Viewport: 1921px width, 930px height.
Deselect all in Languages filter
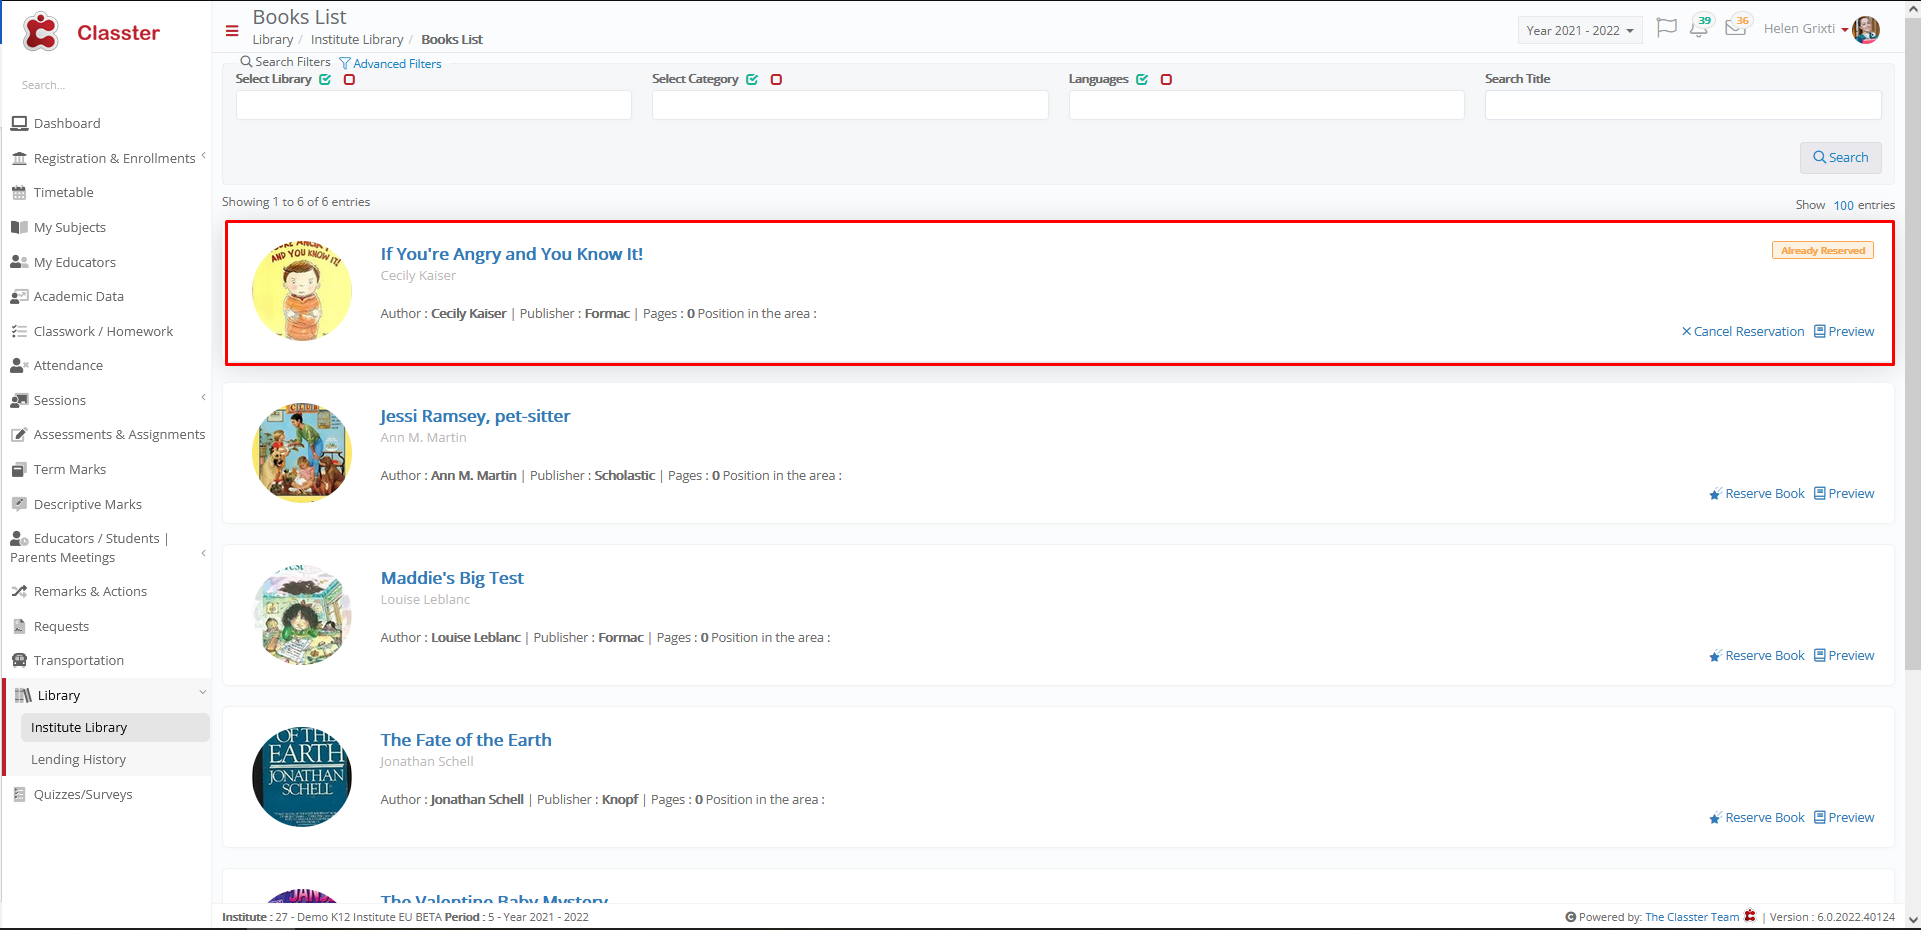coord(1166,80)
